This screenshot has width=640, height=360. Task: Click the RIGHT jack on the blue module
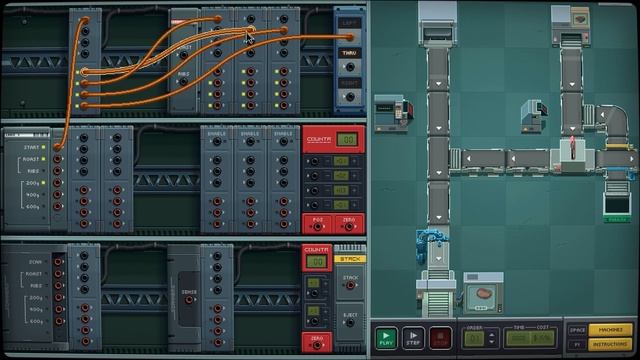pyautogui.click(x=350, y=97)
